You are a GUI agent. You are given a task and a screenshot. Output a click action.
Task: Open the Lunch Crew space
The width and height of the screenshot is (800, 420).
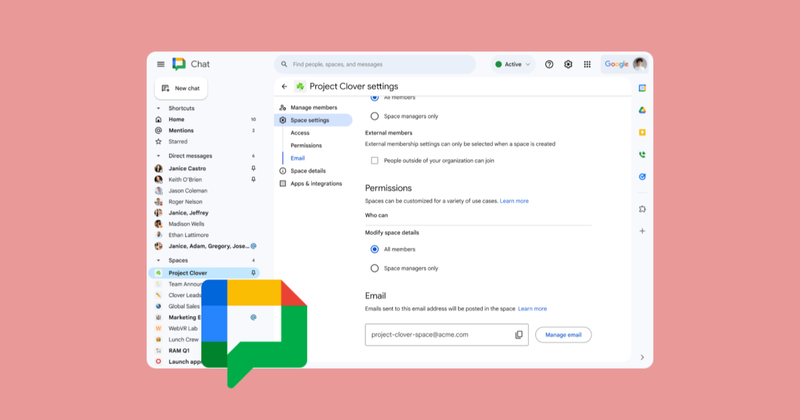(183, 340)
